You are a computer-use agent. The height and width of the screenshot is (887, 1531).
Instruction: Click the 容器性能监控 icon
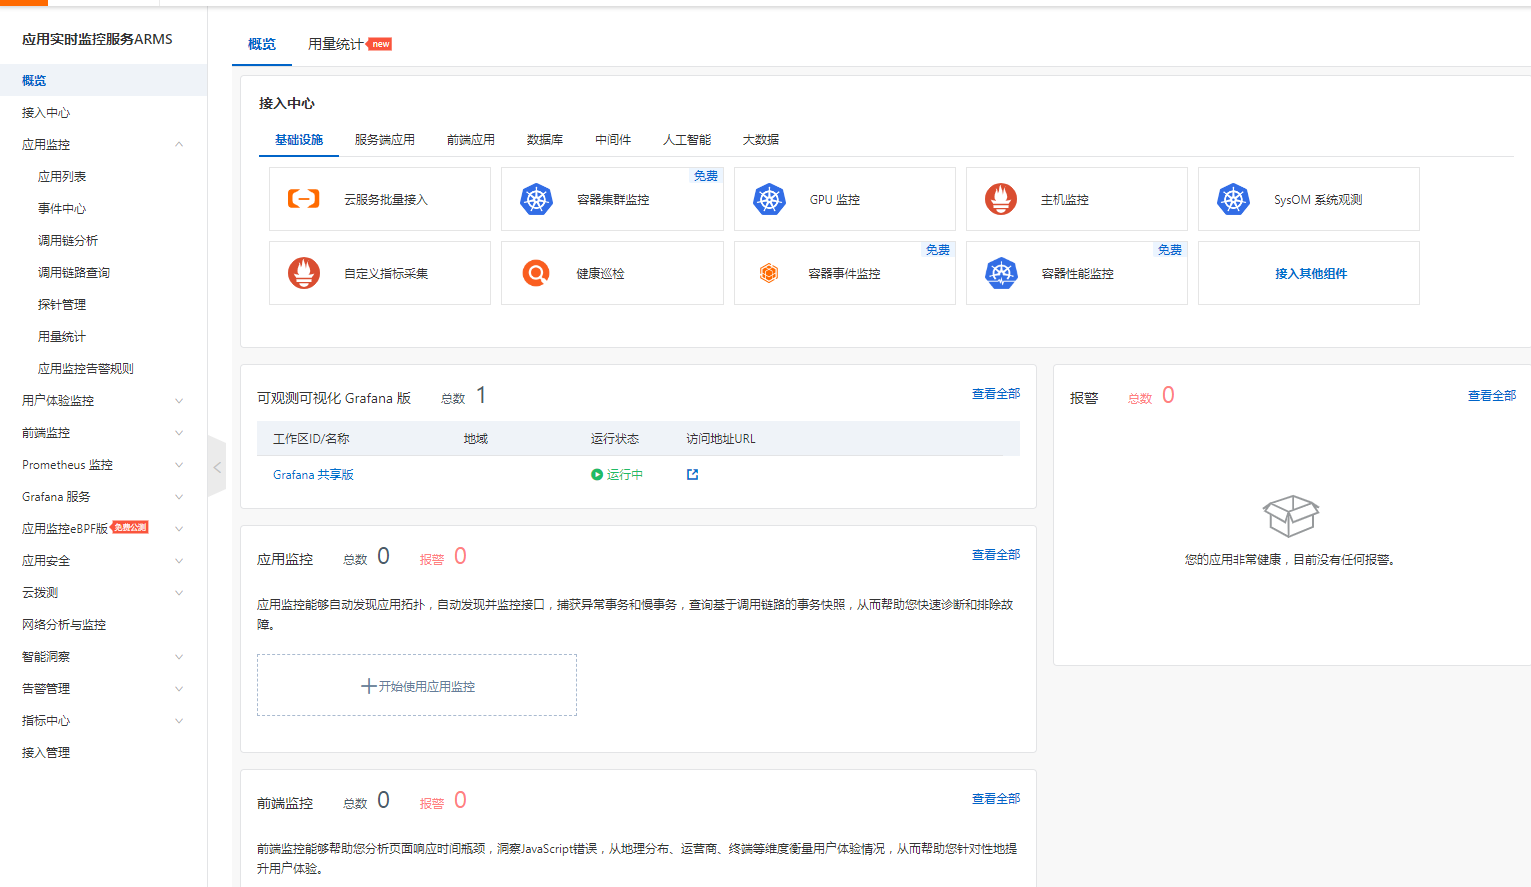(1001, 273)
